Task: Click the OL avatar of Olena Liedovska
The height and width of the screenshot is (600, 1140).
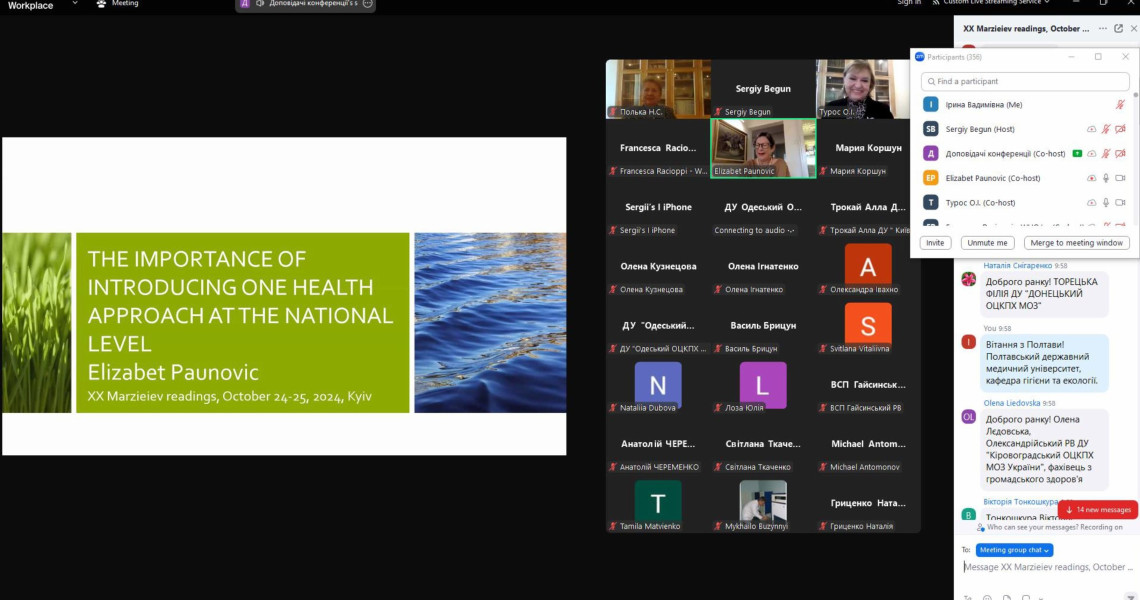Action: [968, 417]
